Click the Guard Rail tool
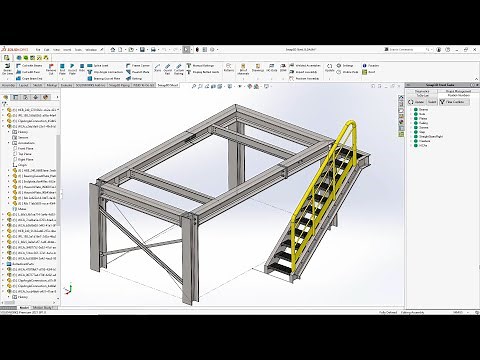 pos(168,69)
